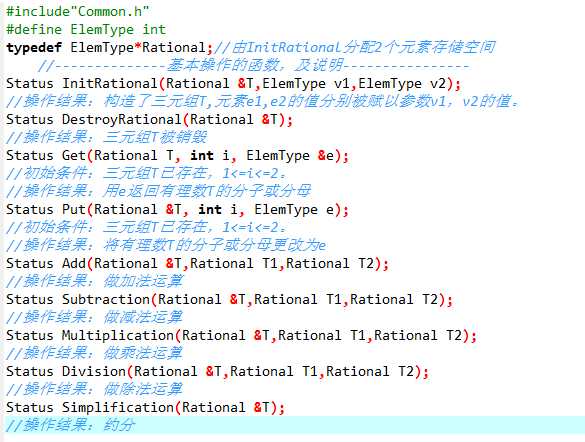Click the InitRational function declaration
Viewport: 585px width, 442px height.
coord(234,83)
